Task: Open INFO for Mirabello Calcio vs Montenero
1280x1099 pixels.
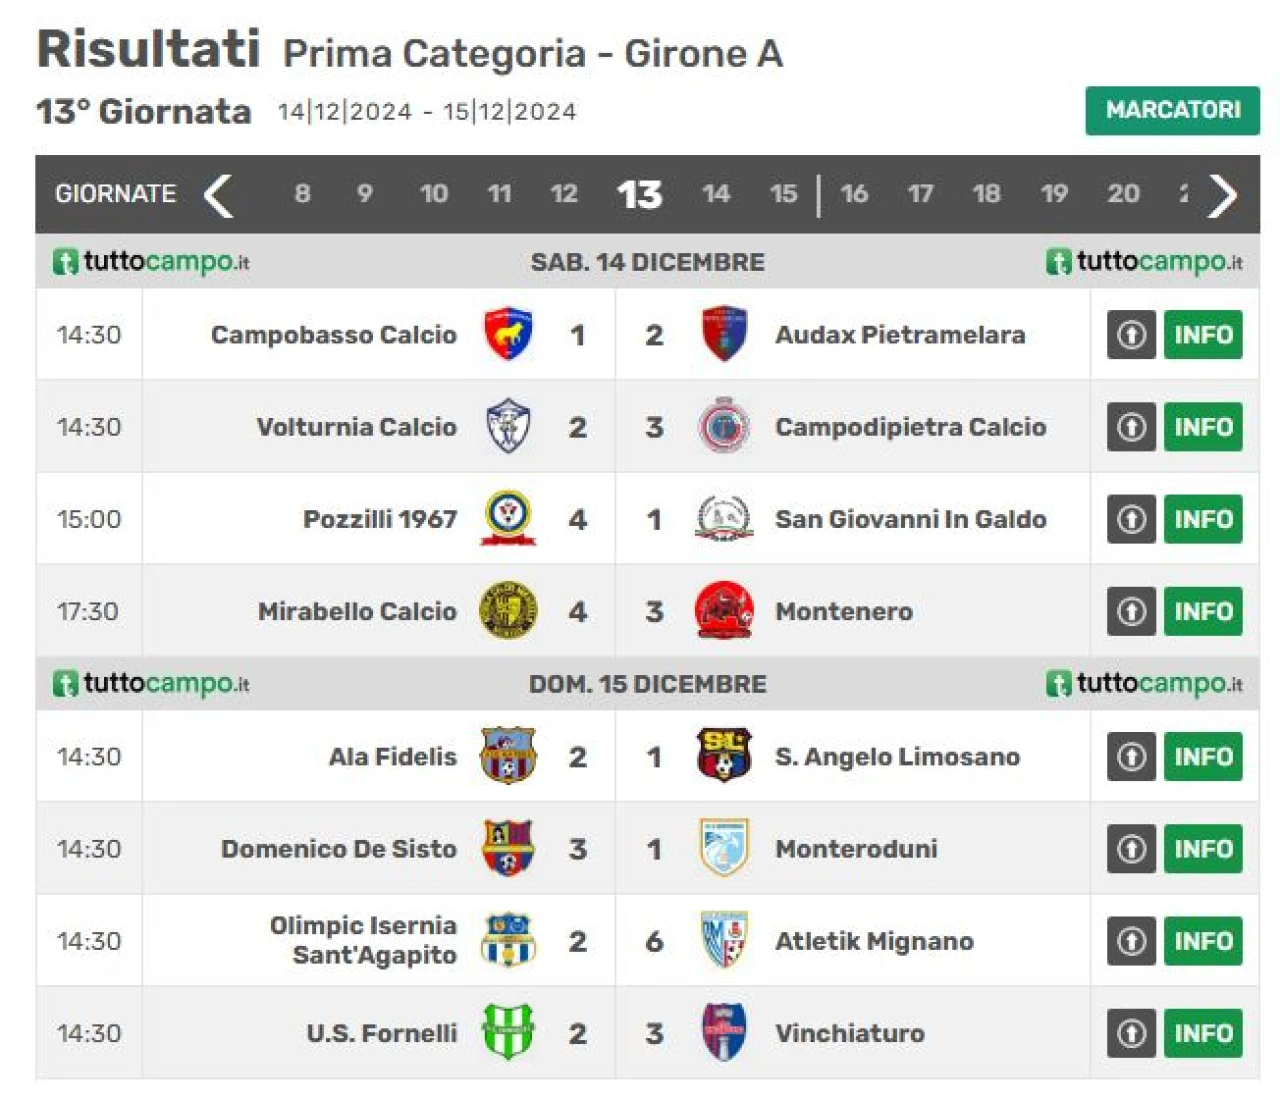Action: [x=1203, y=611]
